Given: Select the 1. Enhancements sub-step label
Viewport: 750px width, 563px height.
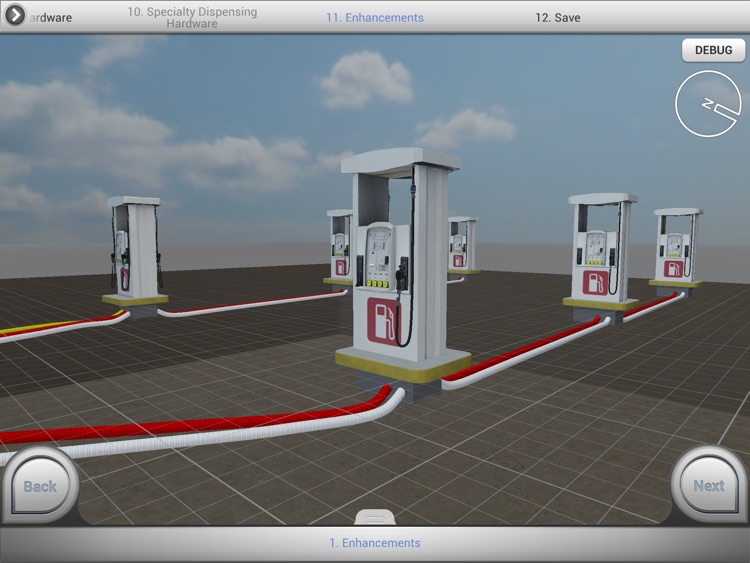Looking at the screenshot, I should point(375,543).
